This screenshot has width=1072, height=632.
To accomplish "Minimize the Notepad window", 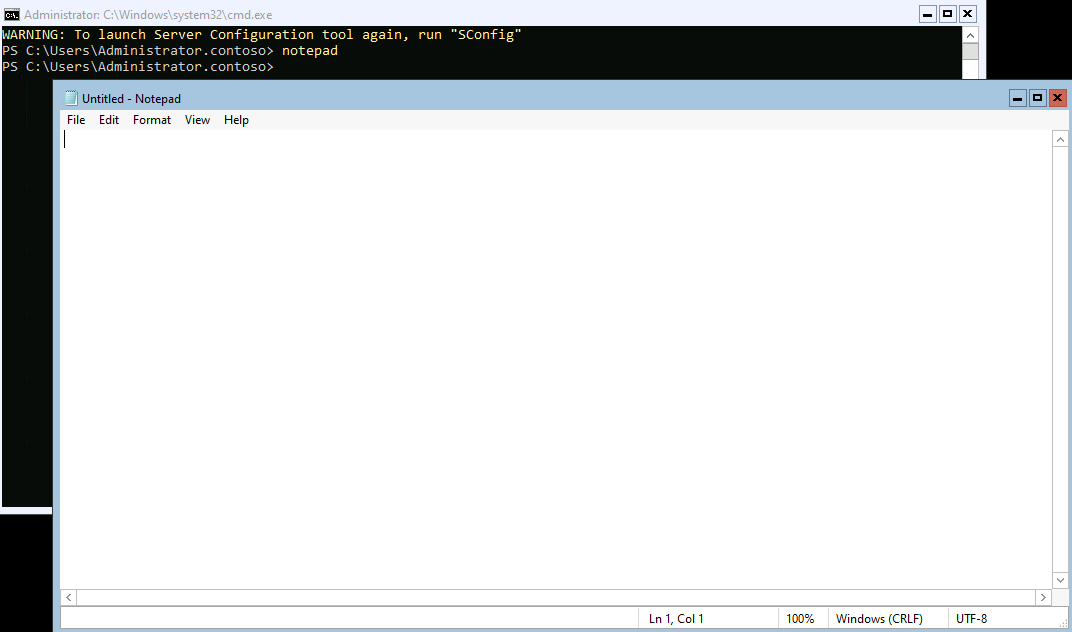I will 1017,98.
